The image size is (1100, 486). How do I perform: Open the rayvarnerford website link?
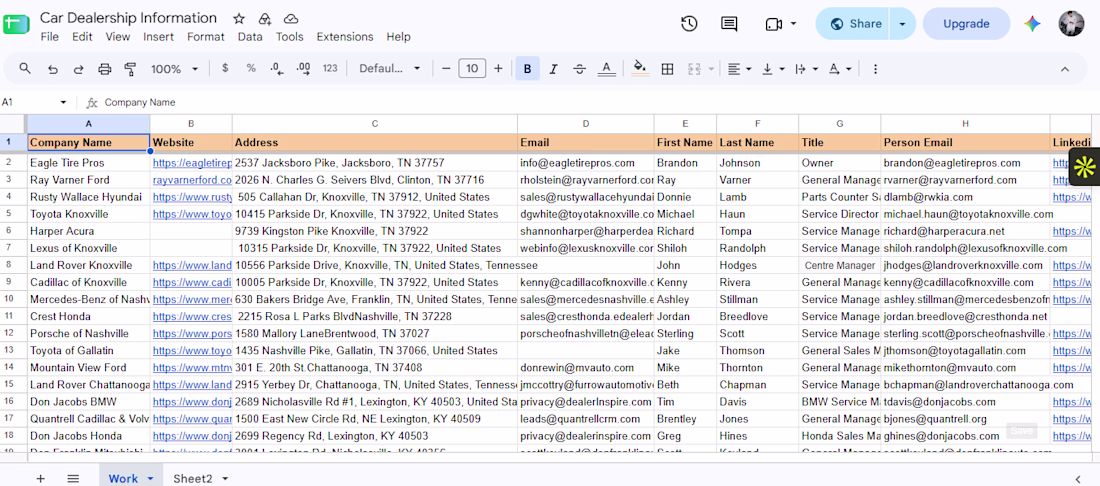coord(192,180)
